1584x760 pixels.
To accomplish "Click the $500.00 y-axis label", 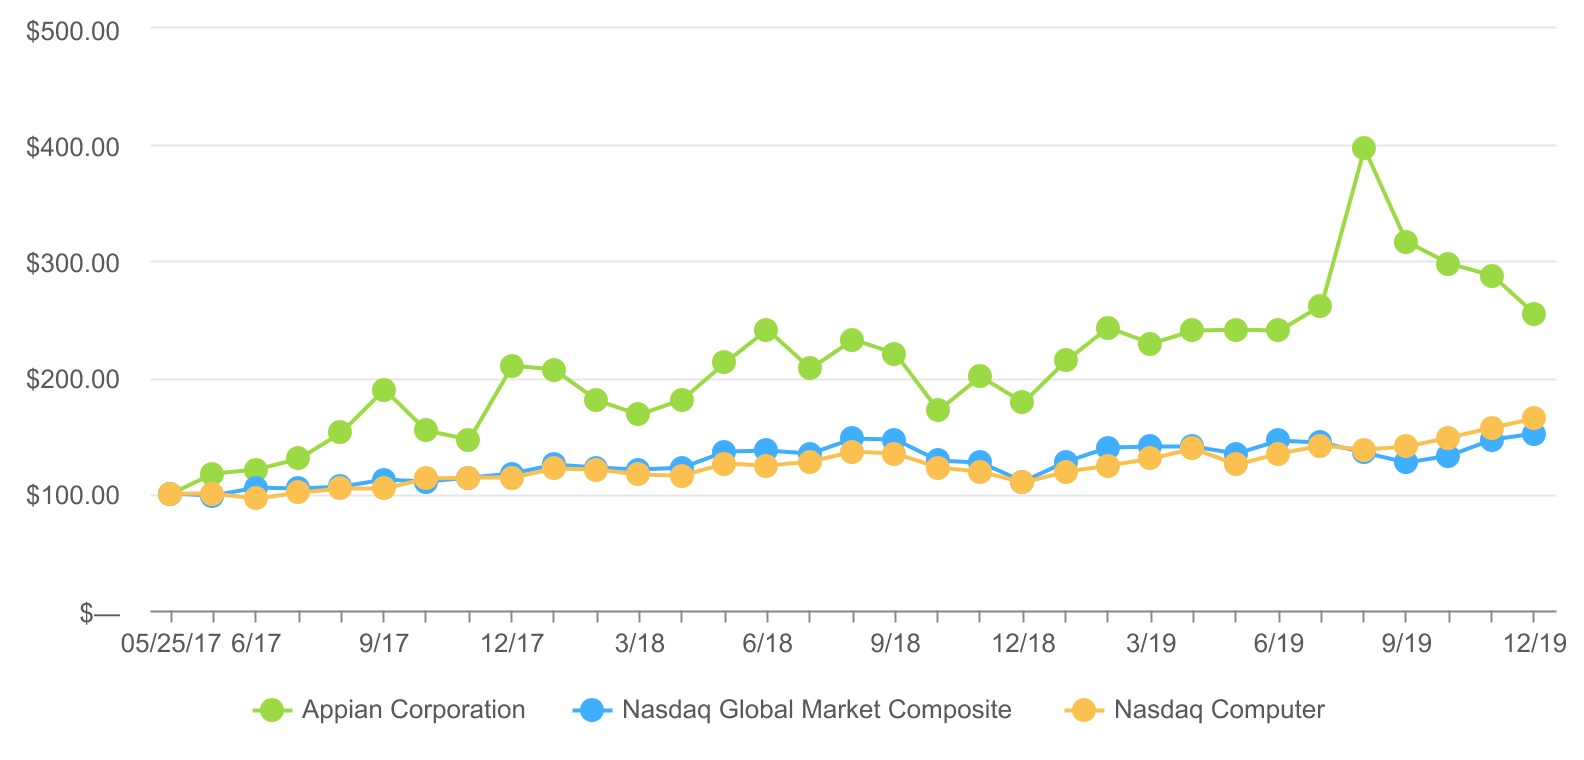I will pos(72,31).
